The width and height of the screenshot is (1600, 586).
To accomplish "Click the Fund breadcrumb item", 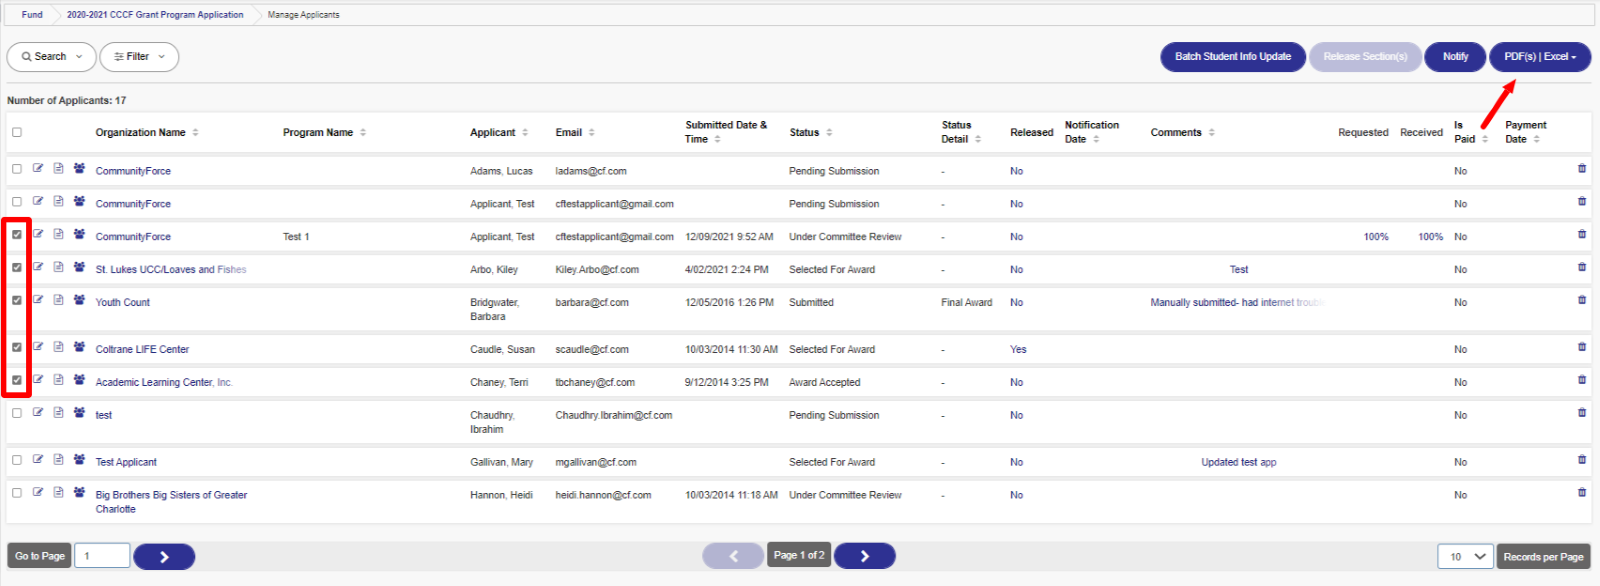I will (32, 15).
